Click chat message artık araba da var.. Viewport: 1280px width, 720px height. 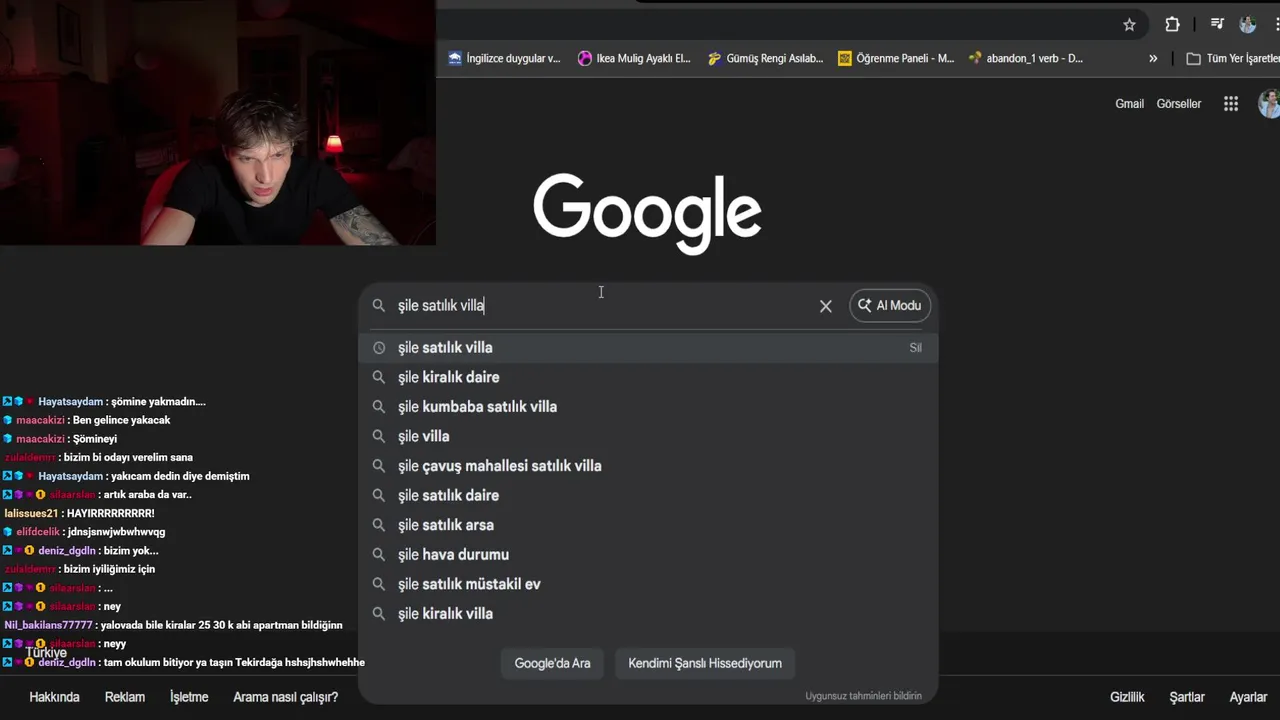tap(147, 495)
